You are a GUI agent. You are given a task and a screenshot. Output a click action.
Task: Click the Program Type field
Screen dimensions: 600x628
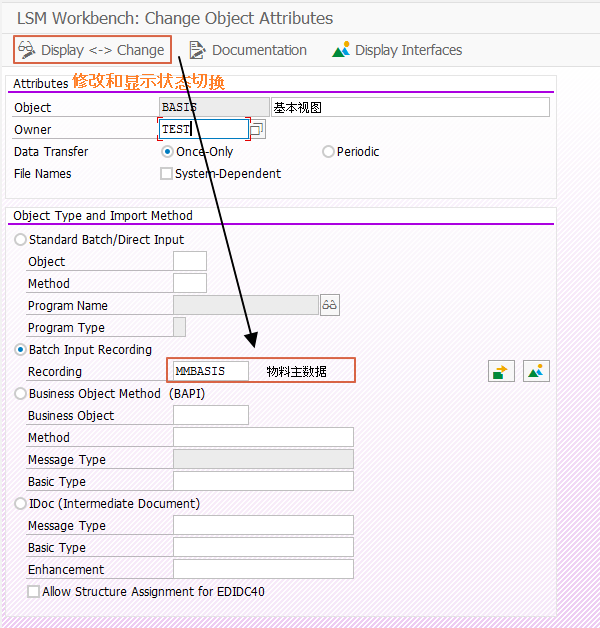[x=179, y=327]
